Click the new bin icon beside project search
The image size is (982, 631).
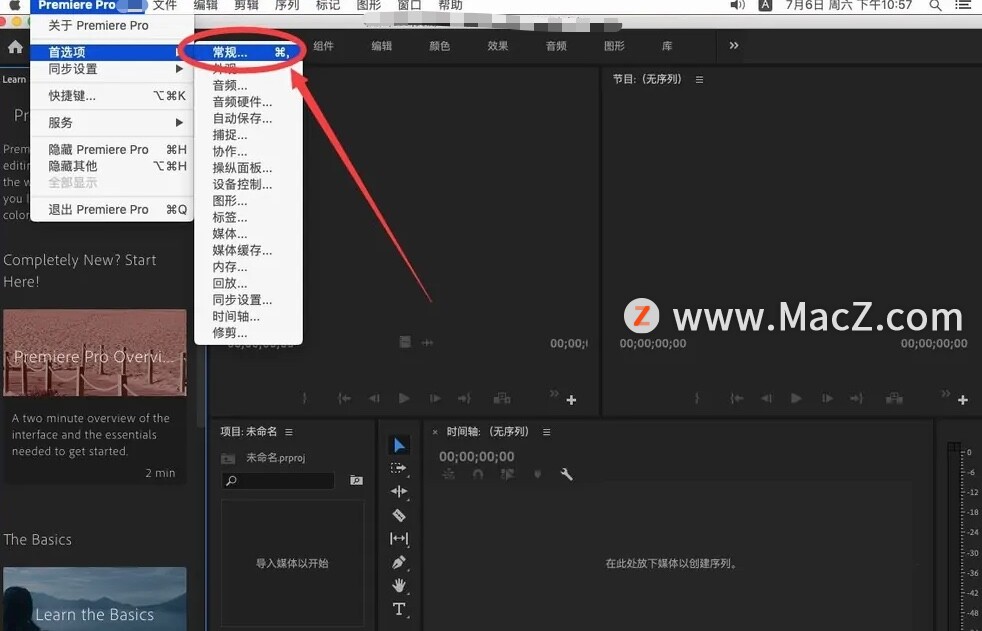[356, 480]
